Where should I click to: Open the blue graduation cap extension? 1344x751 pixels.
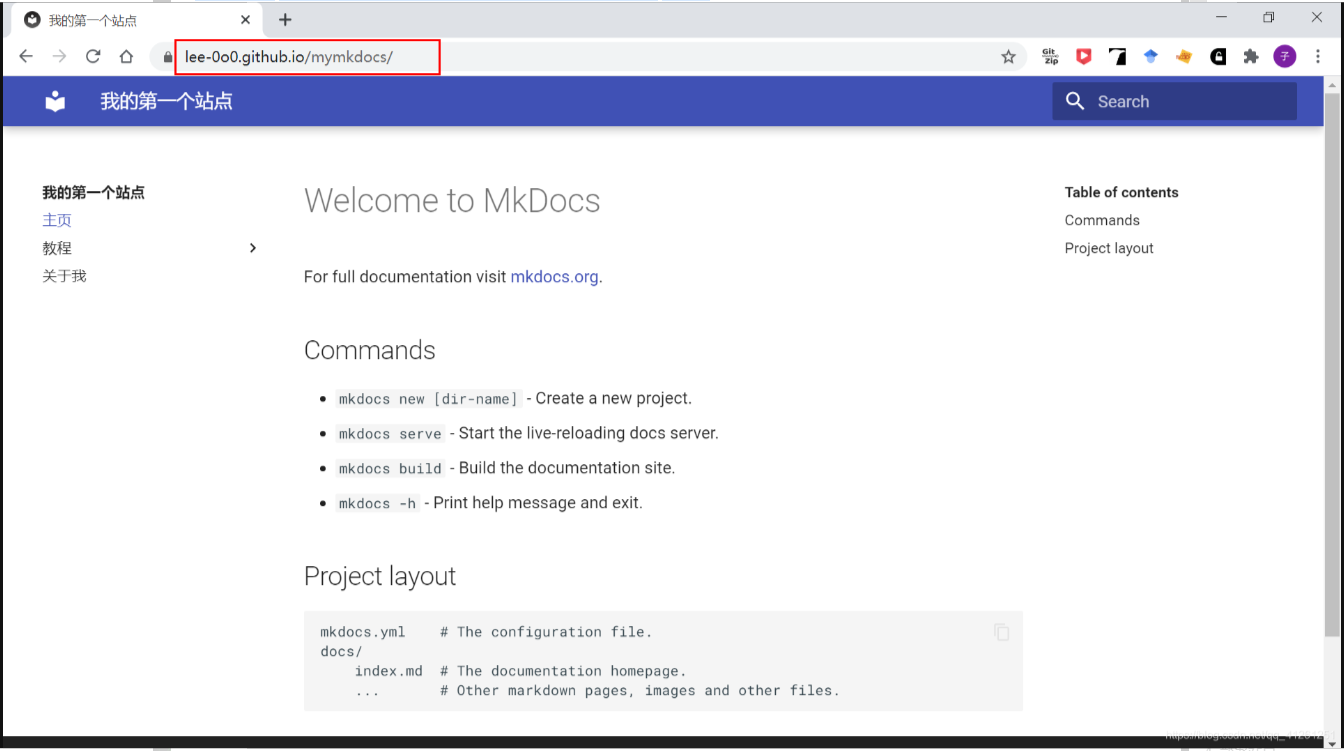click(1151, 57)
